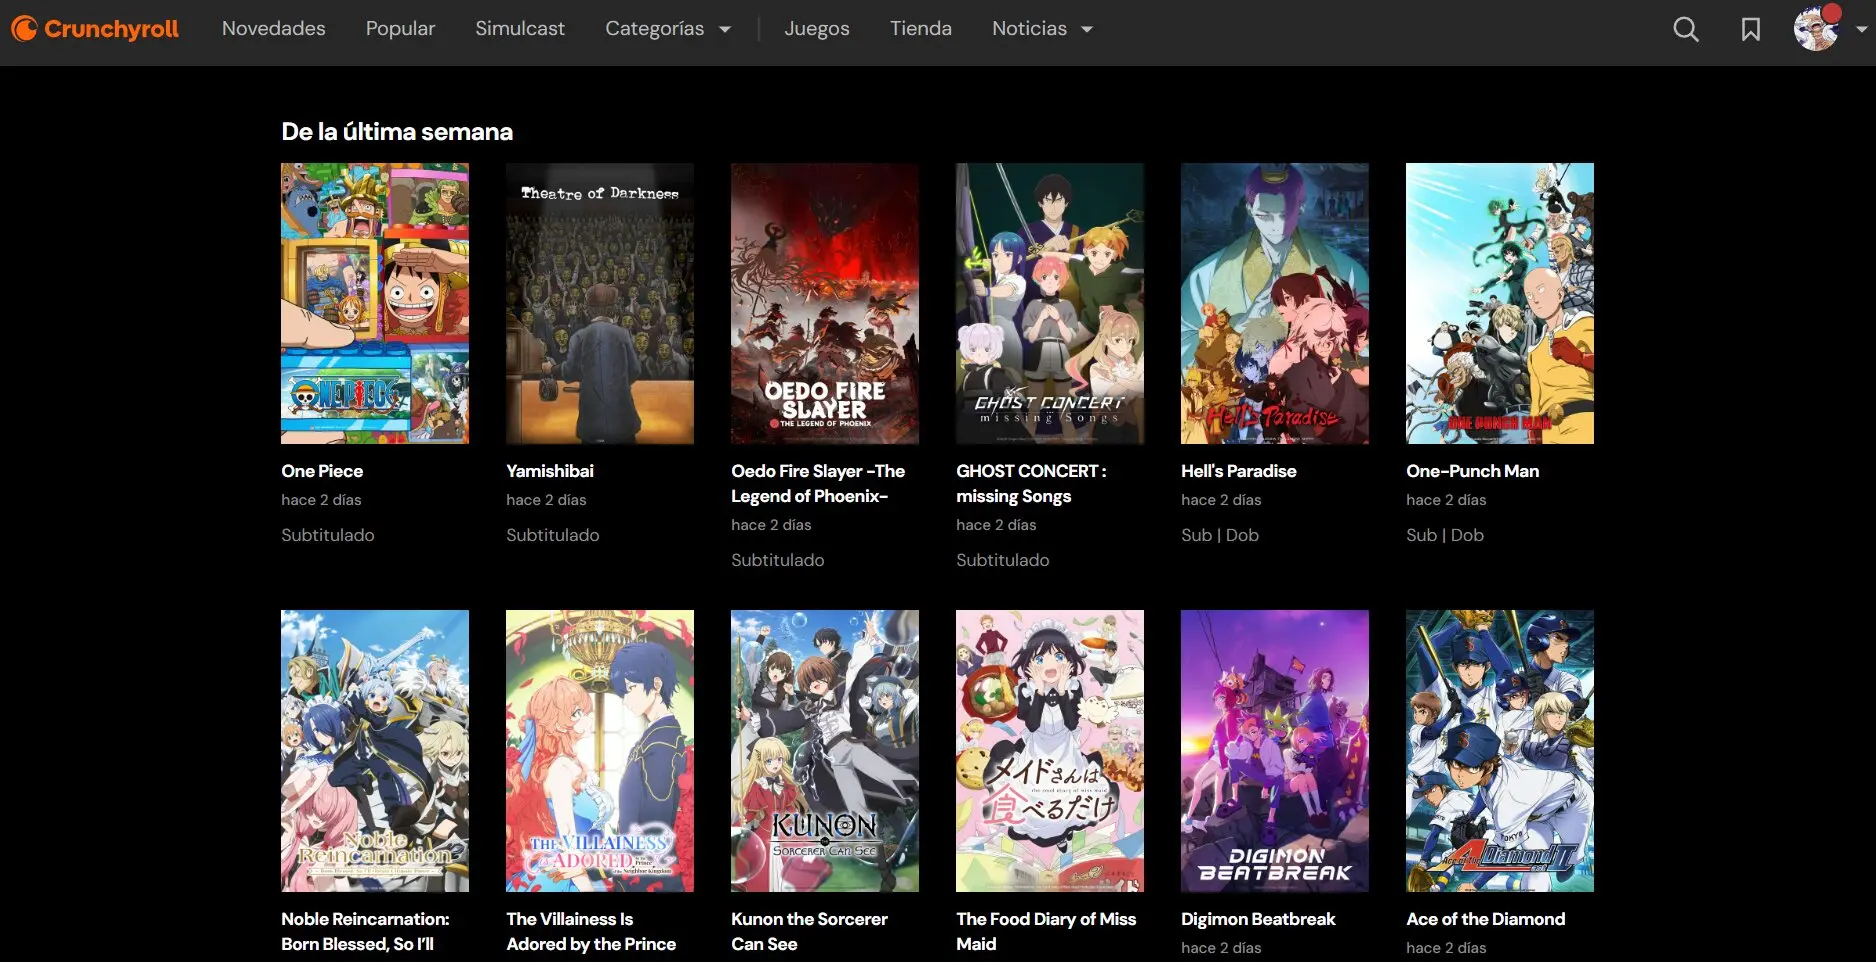Open the watchlist bookmark icon
Viewport: 1876px width, 962px height.
[1750, 30]
